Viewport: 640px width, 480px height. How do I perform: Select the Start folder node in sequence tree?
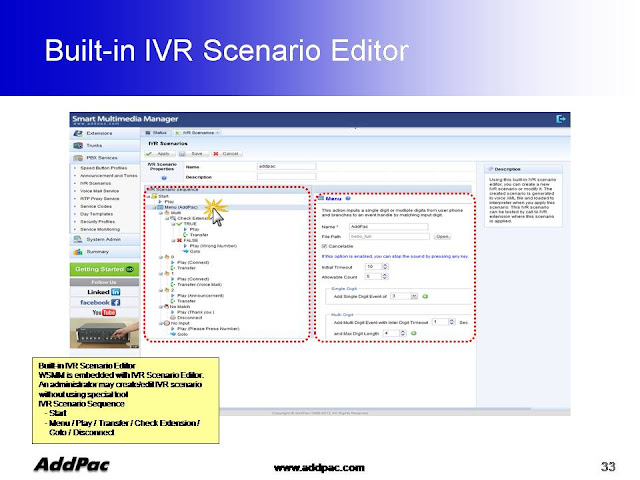pos(160,196)
